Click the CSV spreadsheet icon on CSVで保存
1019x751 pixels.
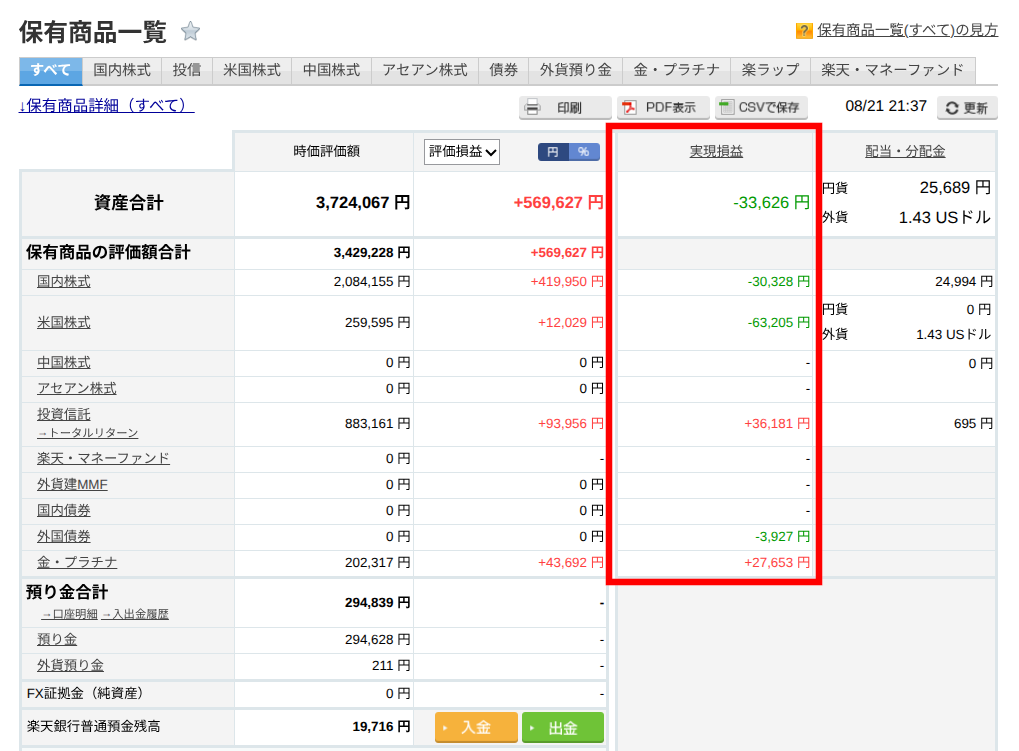pyautogui.click(x=727, y=107)
